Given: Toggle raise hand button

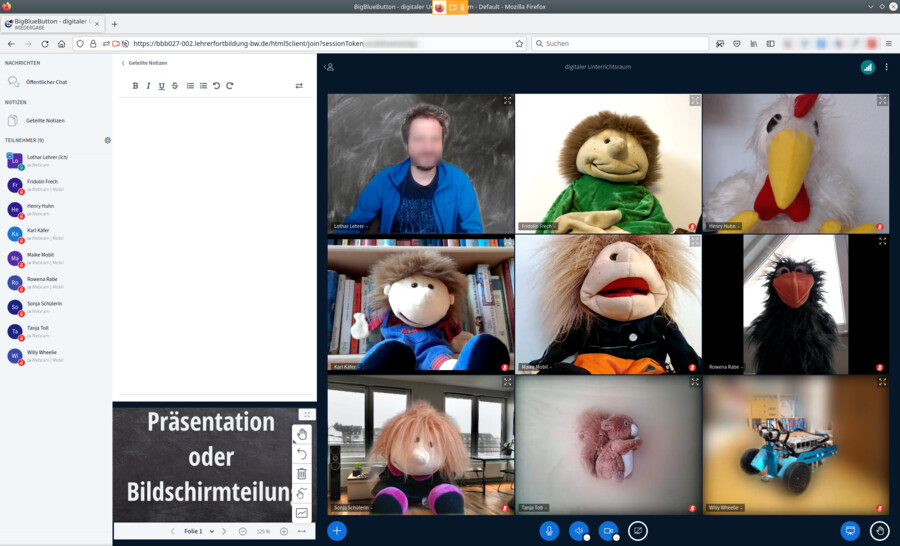Looking at the screenshot, I should (x=880, y=531).
